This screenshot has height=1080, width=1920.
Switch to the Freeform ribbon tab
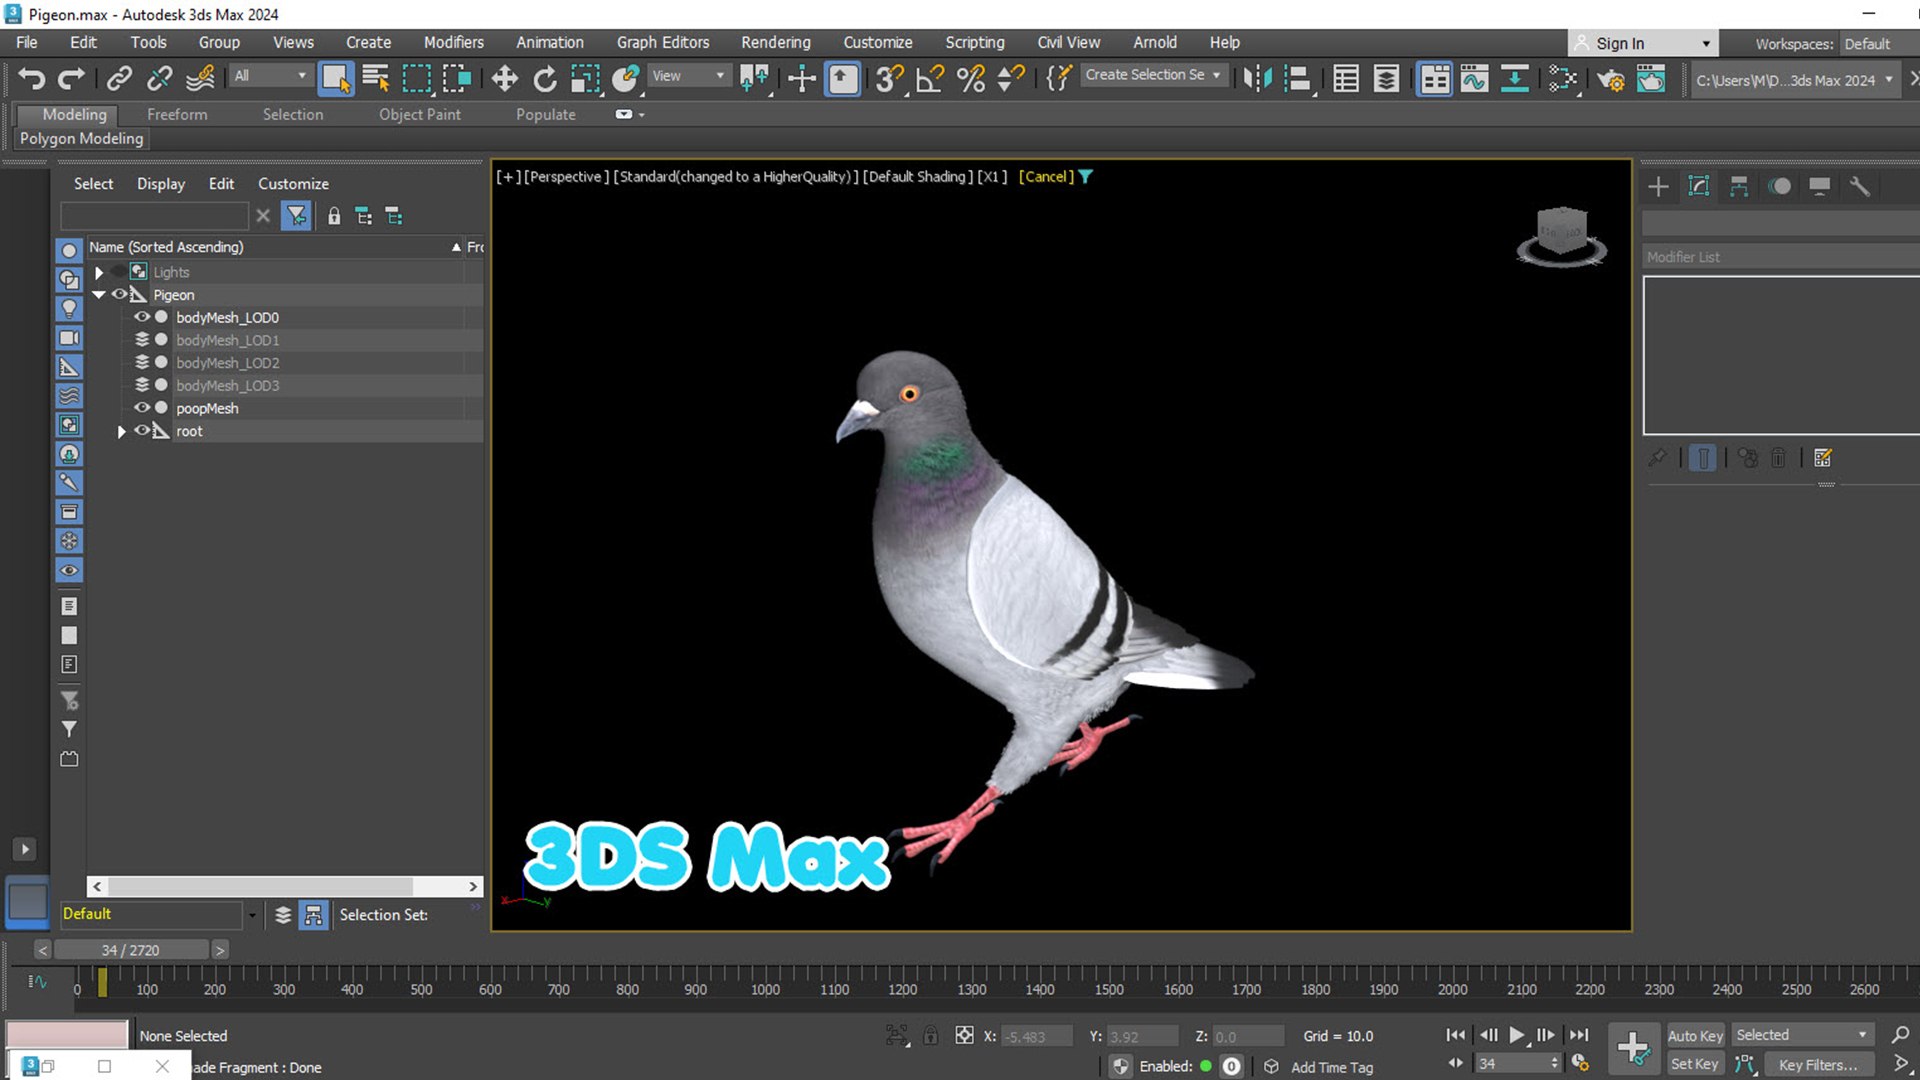coord(177,114)
